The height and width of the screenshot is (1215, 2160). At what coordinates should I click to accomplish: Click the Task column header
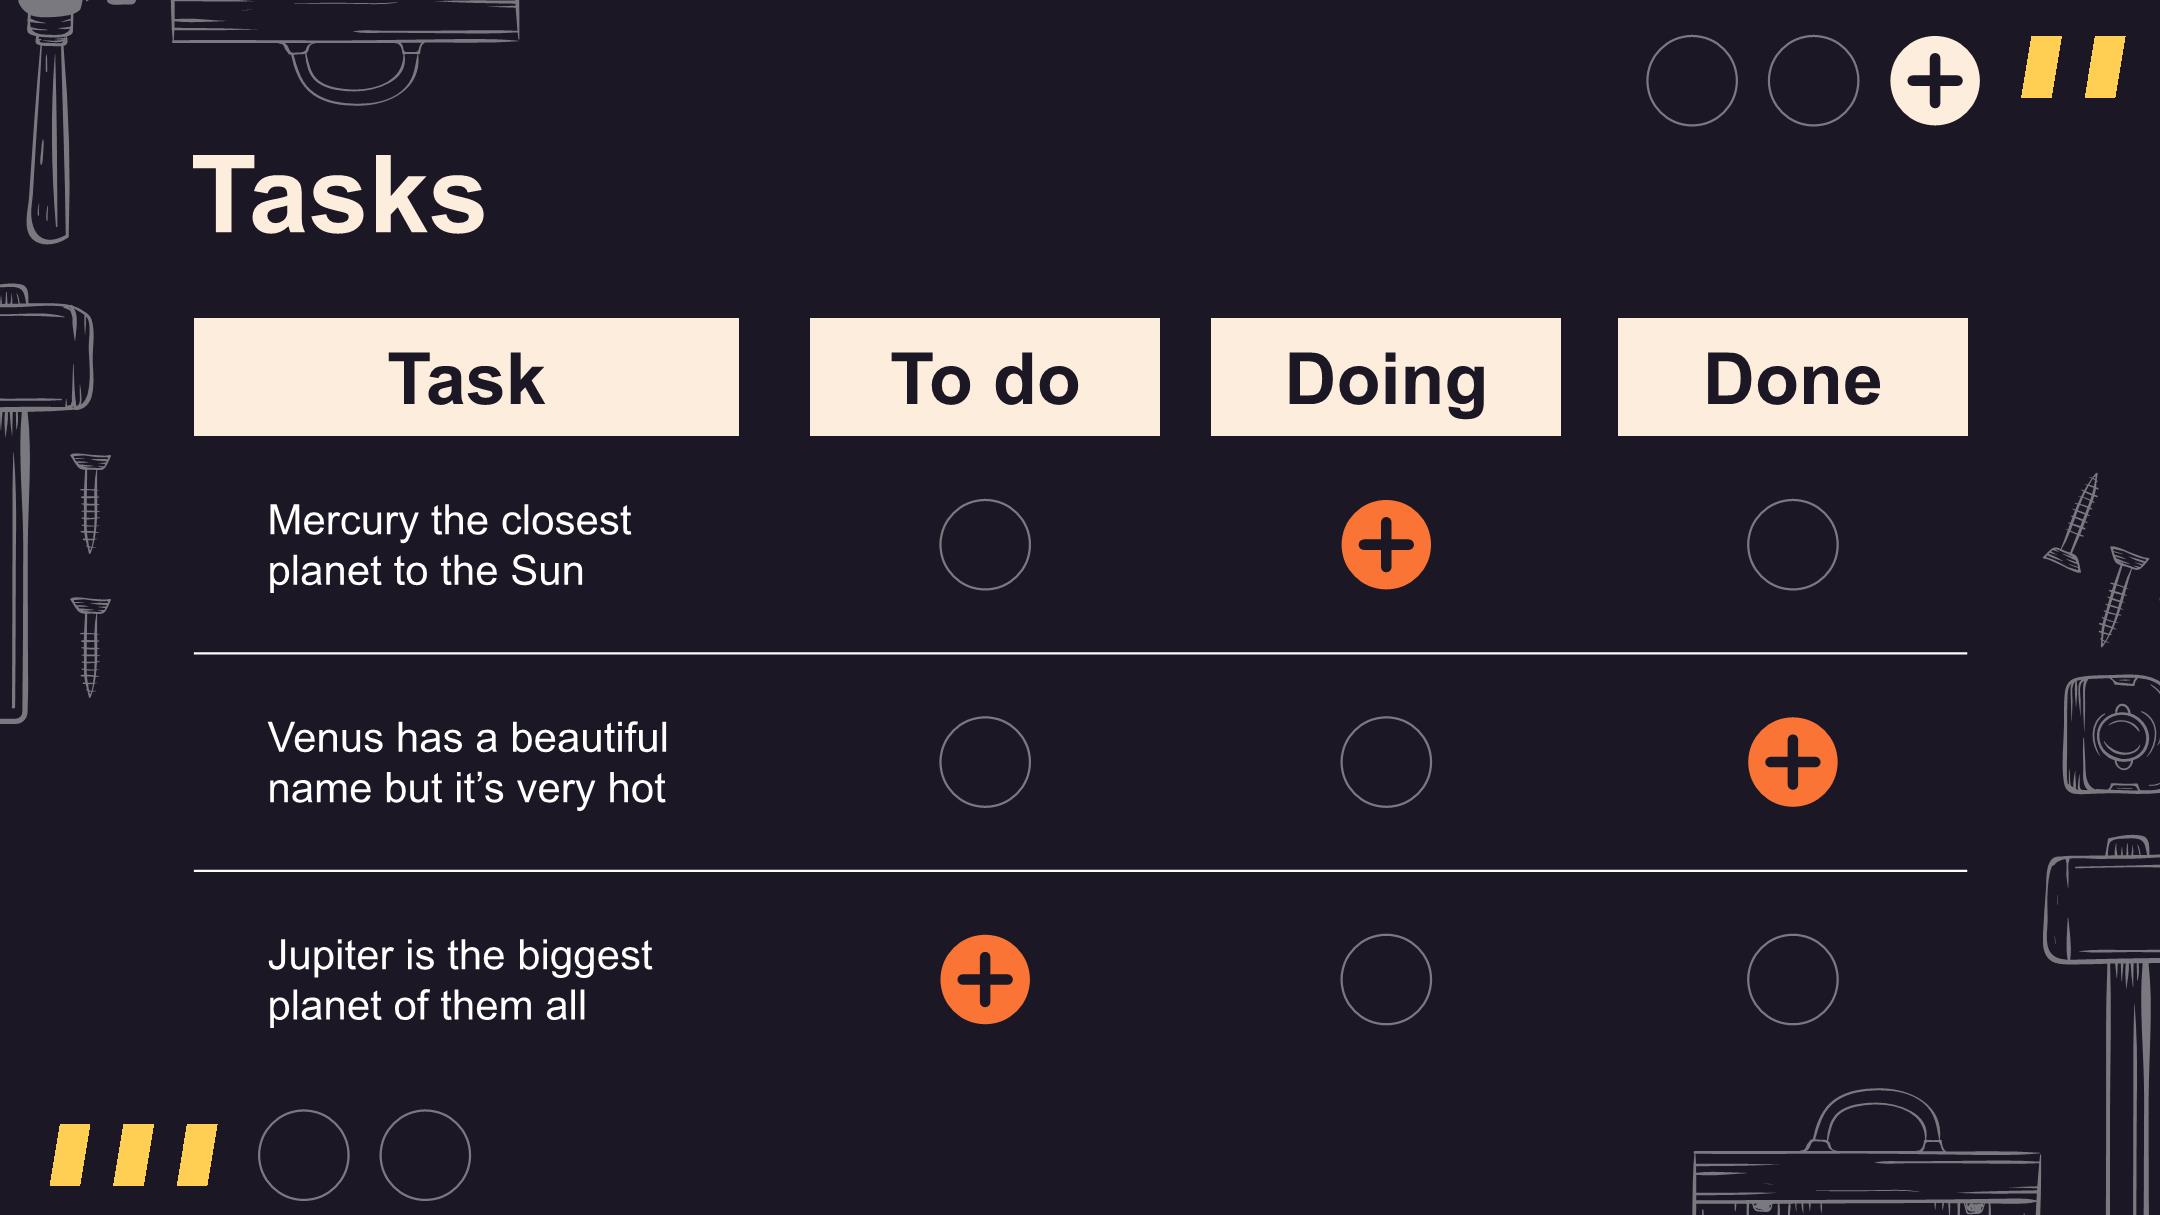click(466, 377)
